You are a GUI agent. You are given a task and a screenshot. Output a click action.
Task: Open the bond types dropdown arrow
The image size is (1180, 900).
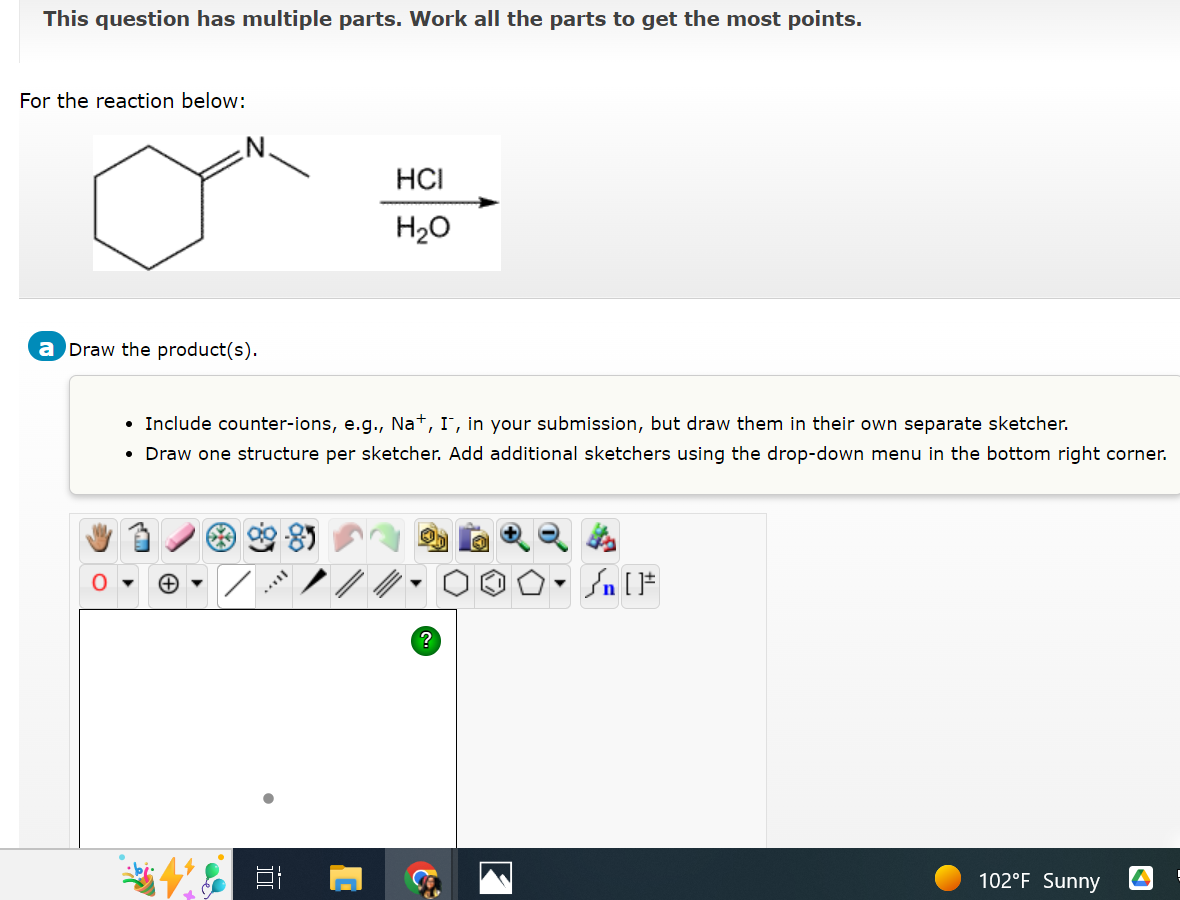415,584
